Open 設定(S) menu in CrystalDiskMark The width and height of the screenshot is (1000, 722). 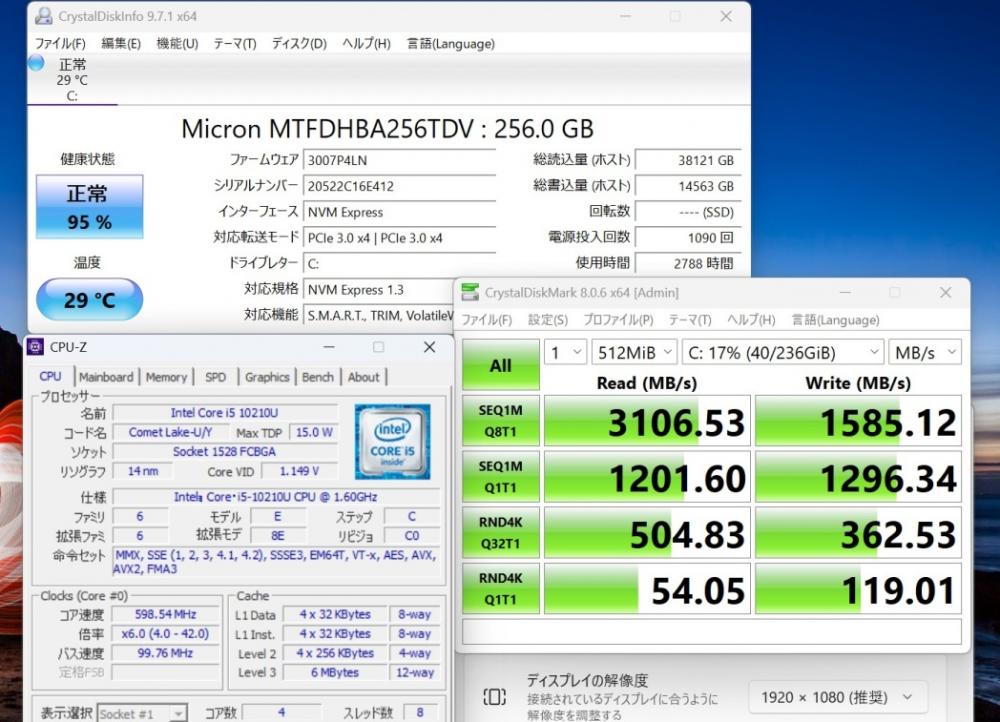(x=547, y=320)
